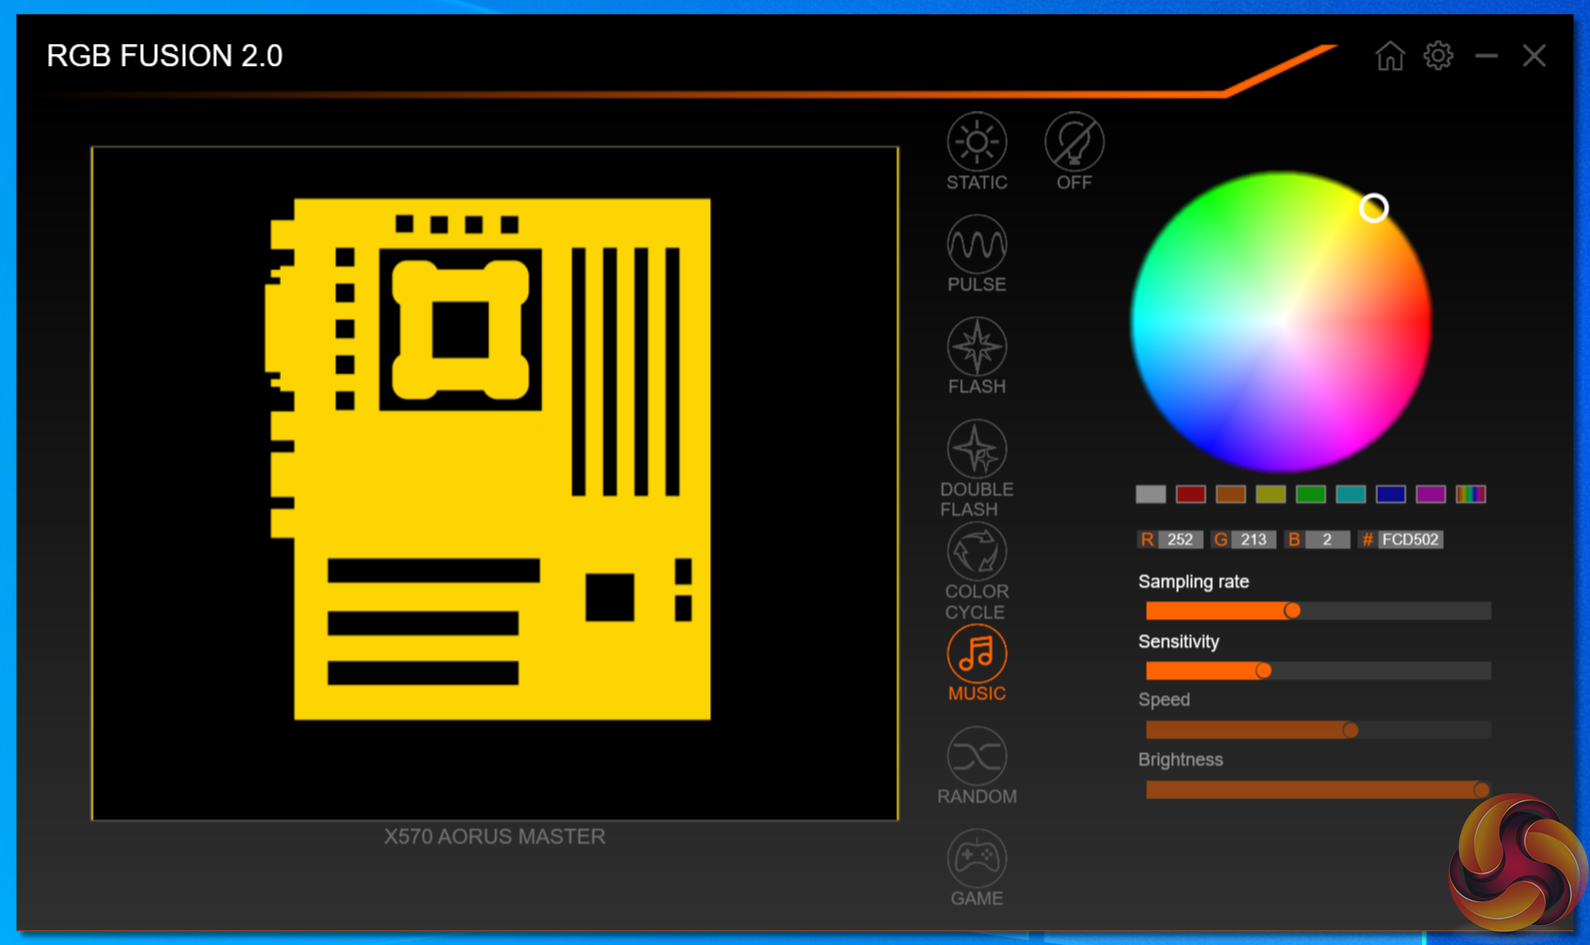Click the "Sampling rate" label text
Screen dimensions: 1590x945
point(1193,582)
